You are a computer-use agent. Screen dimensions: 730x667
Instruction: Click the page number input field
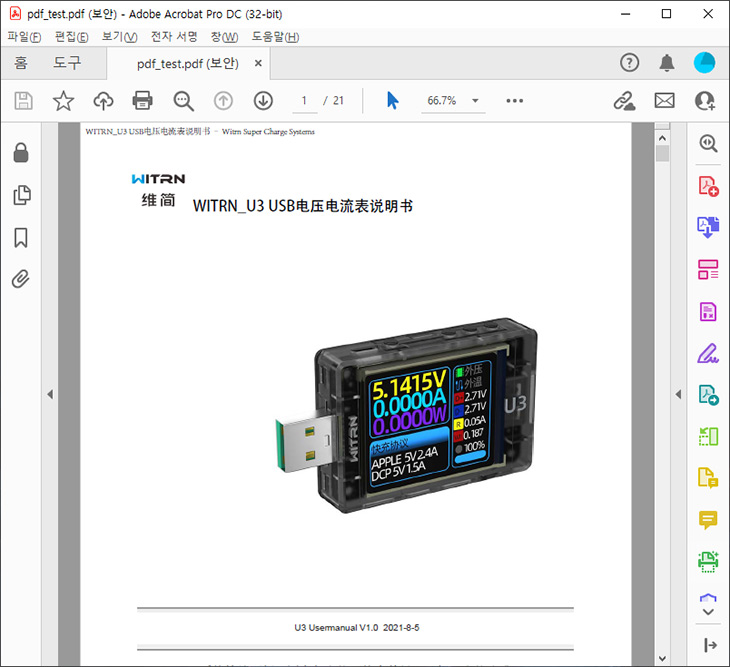(x=304, y=101)
